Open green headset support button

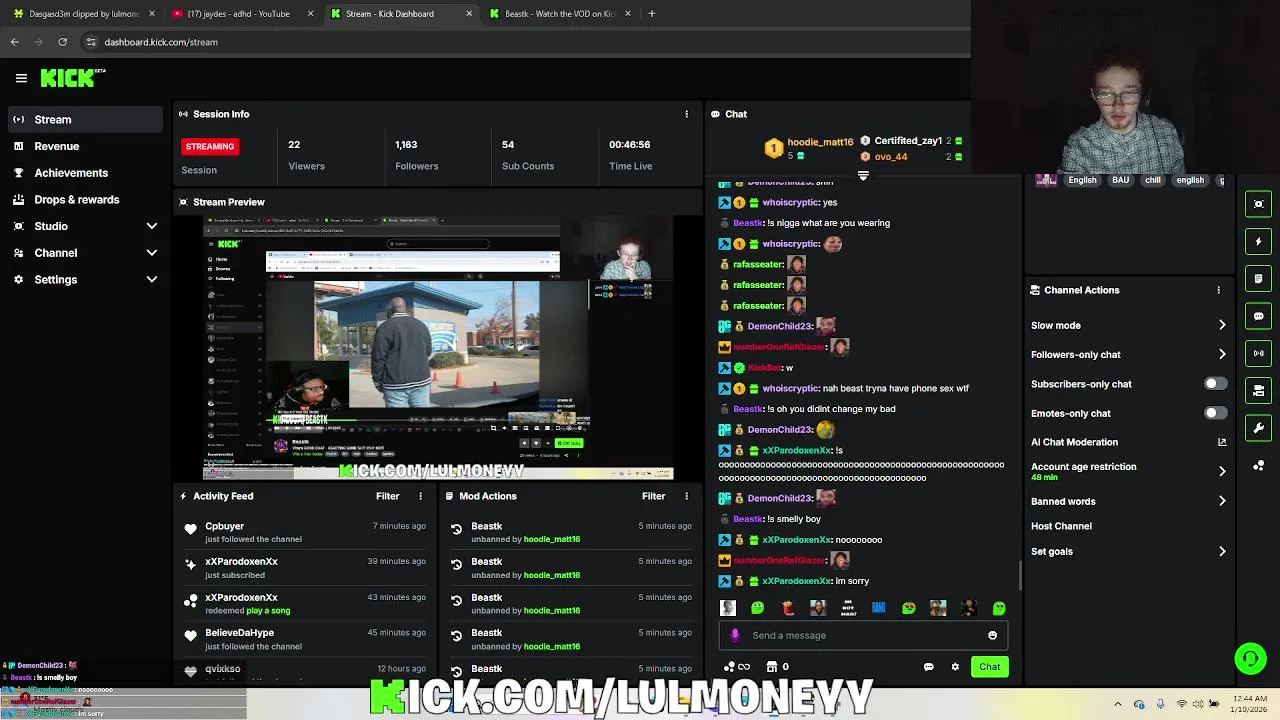(x=1250, y=658)
